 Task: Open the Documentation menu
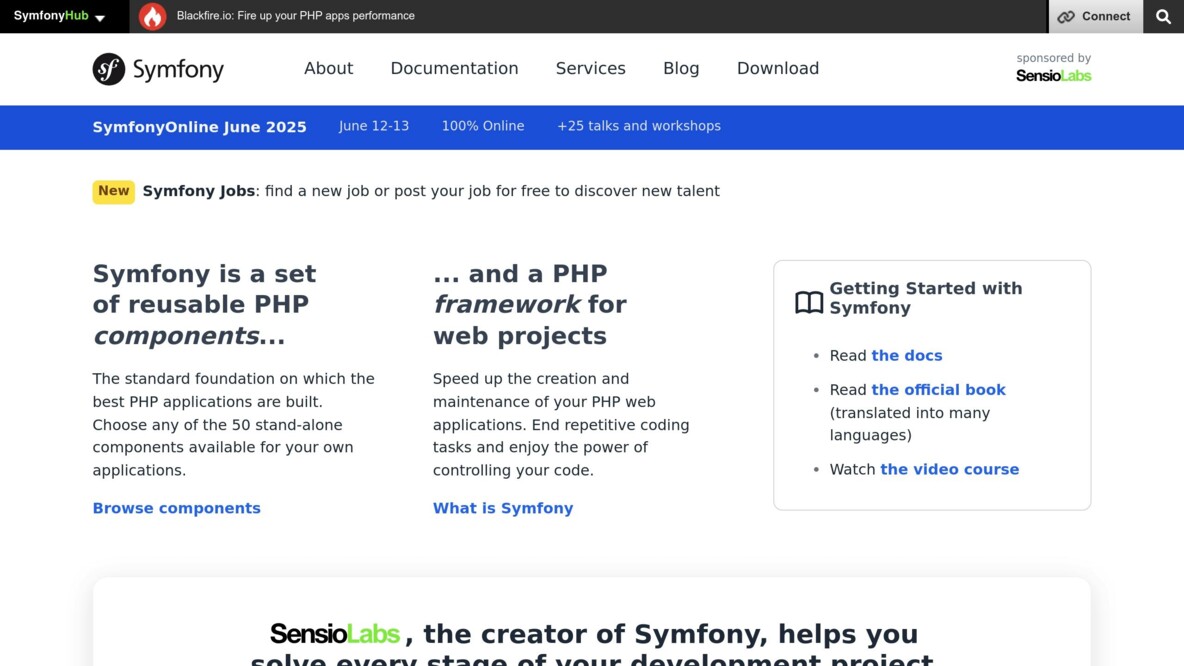click(x=455, y=68)
